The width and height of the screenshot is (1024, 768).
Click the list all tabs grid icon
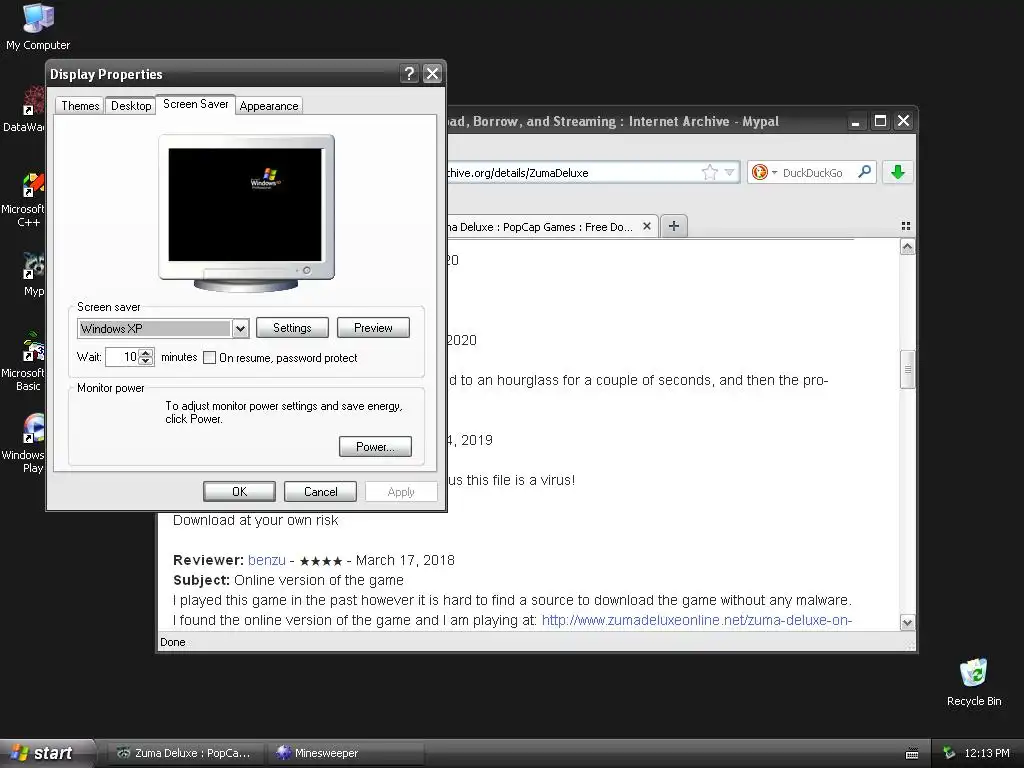click(x=906, y=226)
